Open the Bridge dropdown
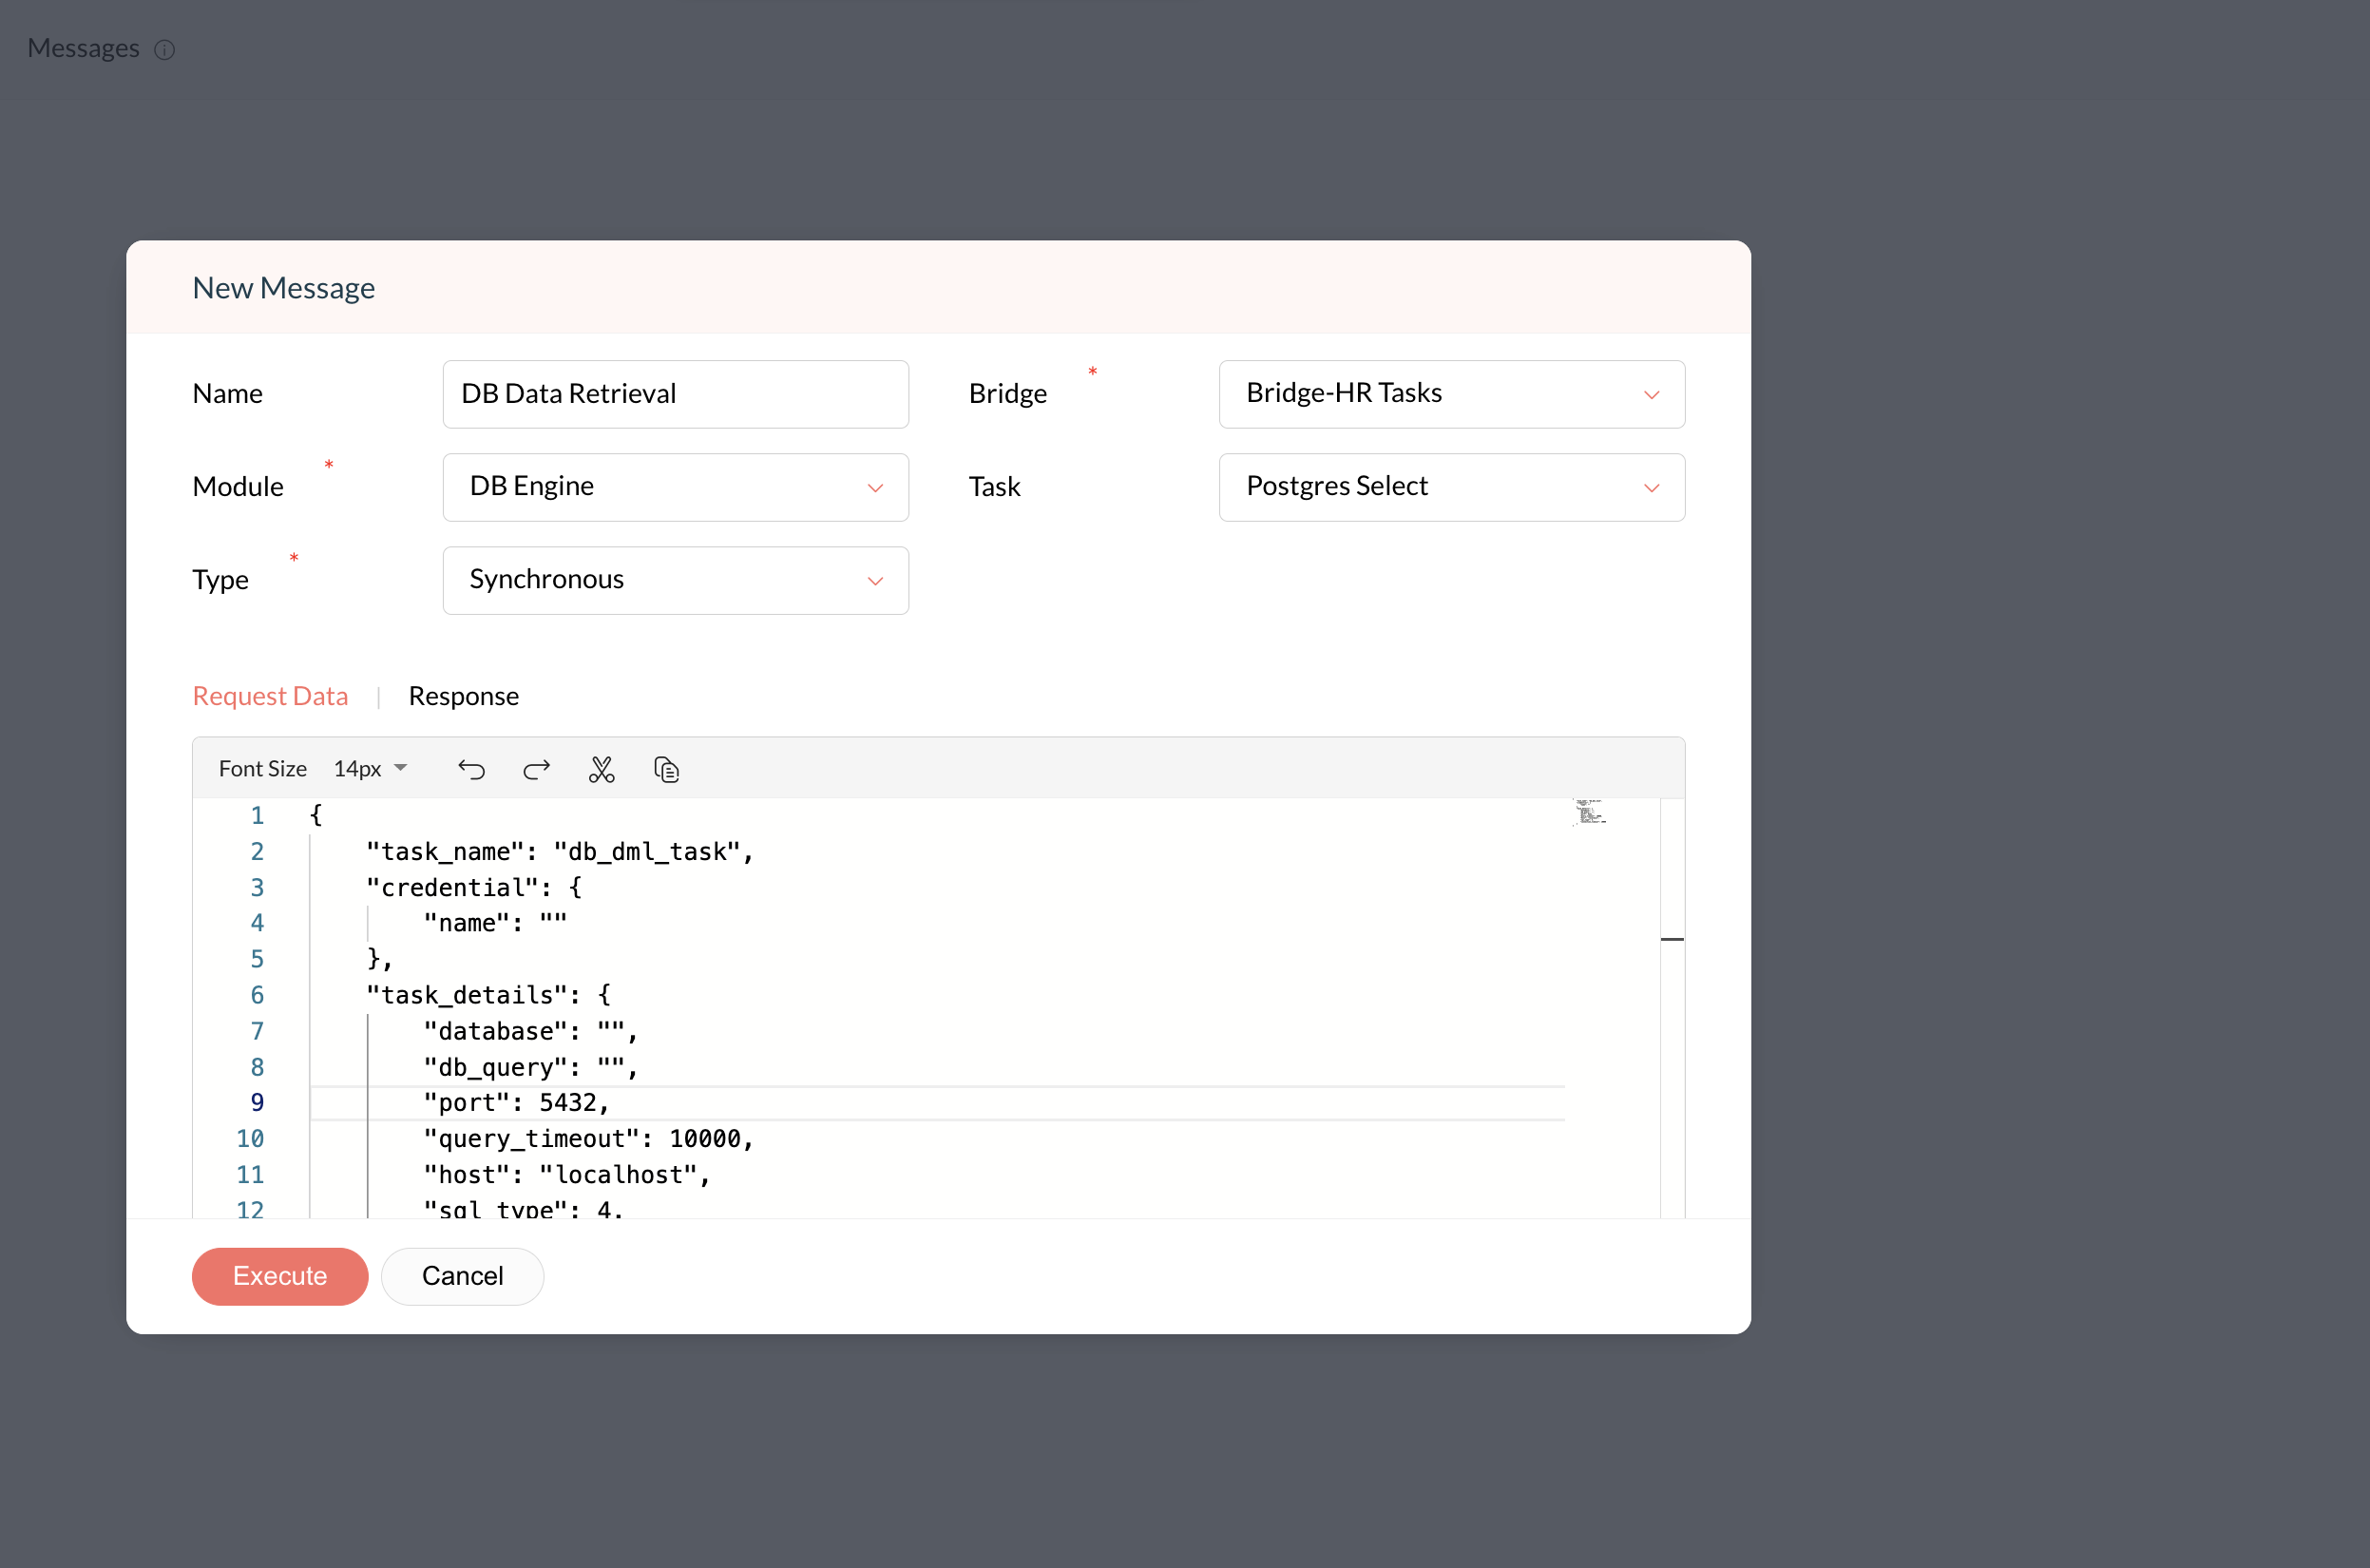2370x1568 pixels. click(1451, 394)
